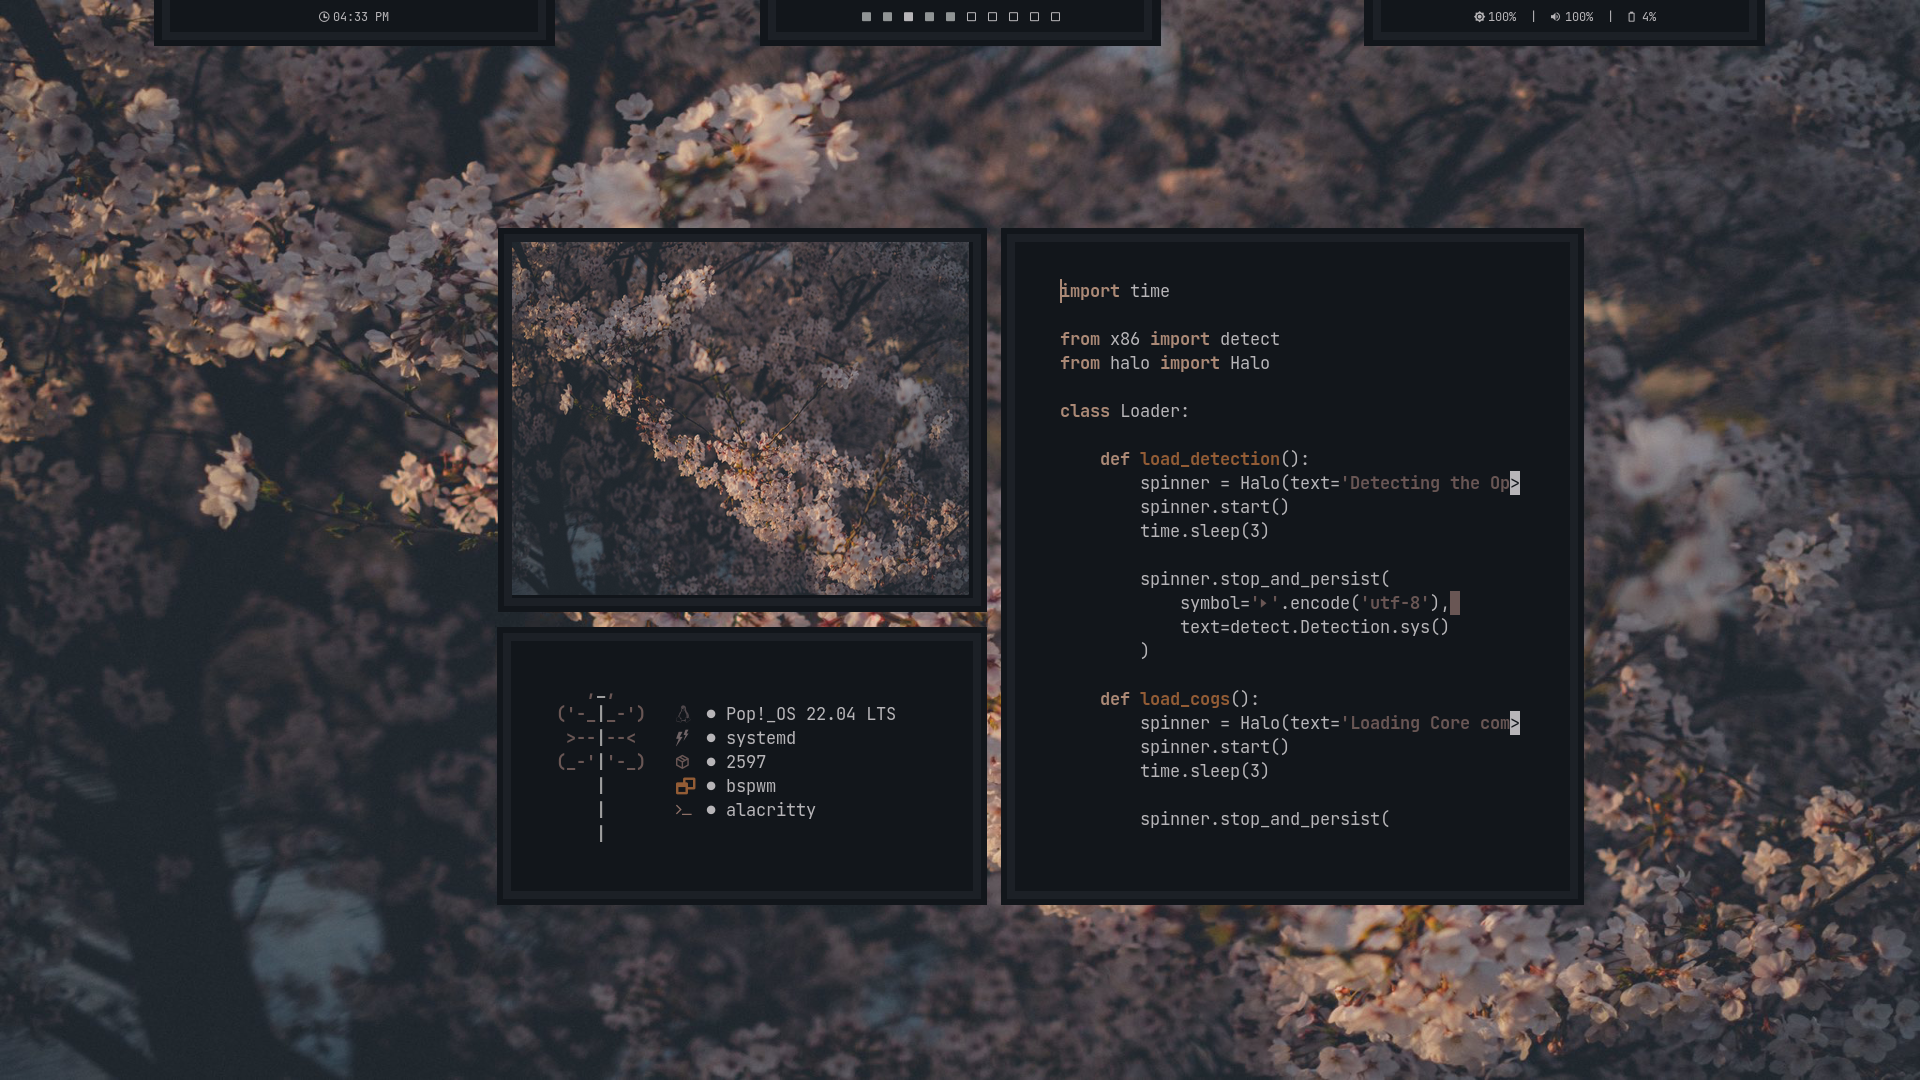Select the highlighted third workspace square

click(908, 17)
